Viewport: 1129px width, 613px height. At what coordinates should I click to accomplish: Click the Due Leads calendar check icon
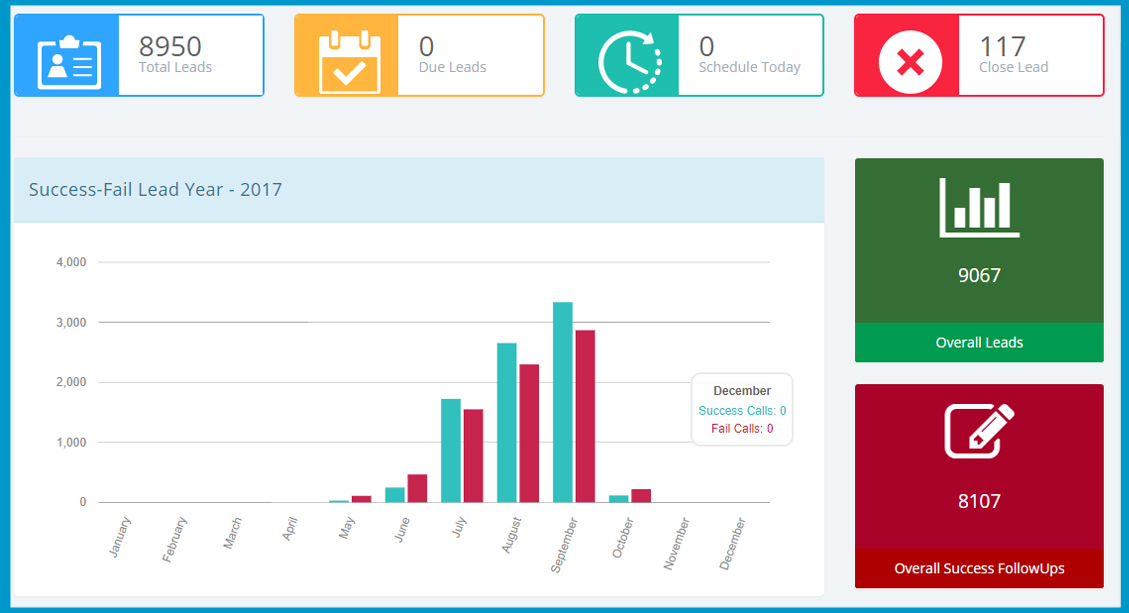pos(346,56)
